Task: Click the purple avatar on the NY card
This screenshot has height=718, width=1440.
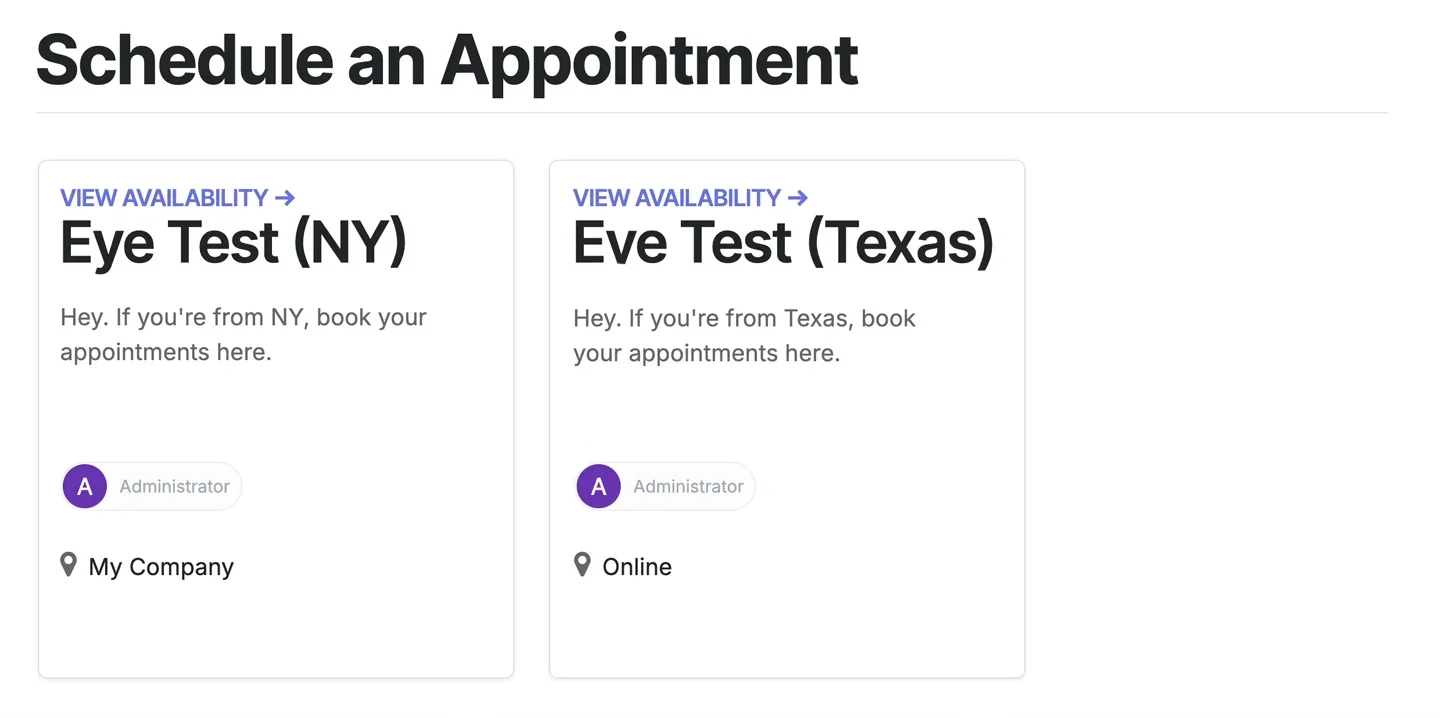Action: tap(85, 487)
